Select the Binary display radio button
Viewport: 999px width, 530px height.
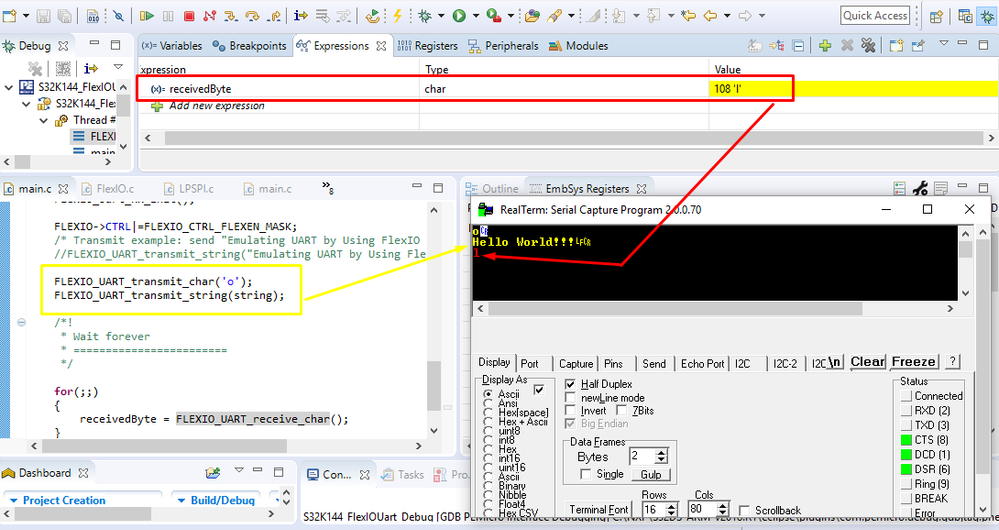[x=489, y=486]
